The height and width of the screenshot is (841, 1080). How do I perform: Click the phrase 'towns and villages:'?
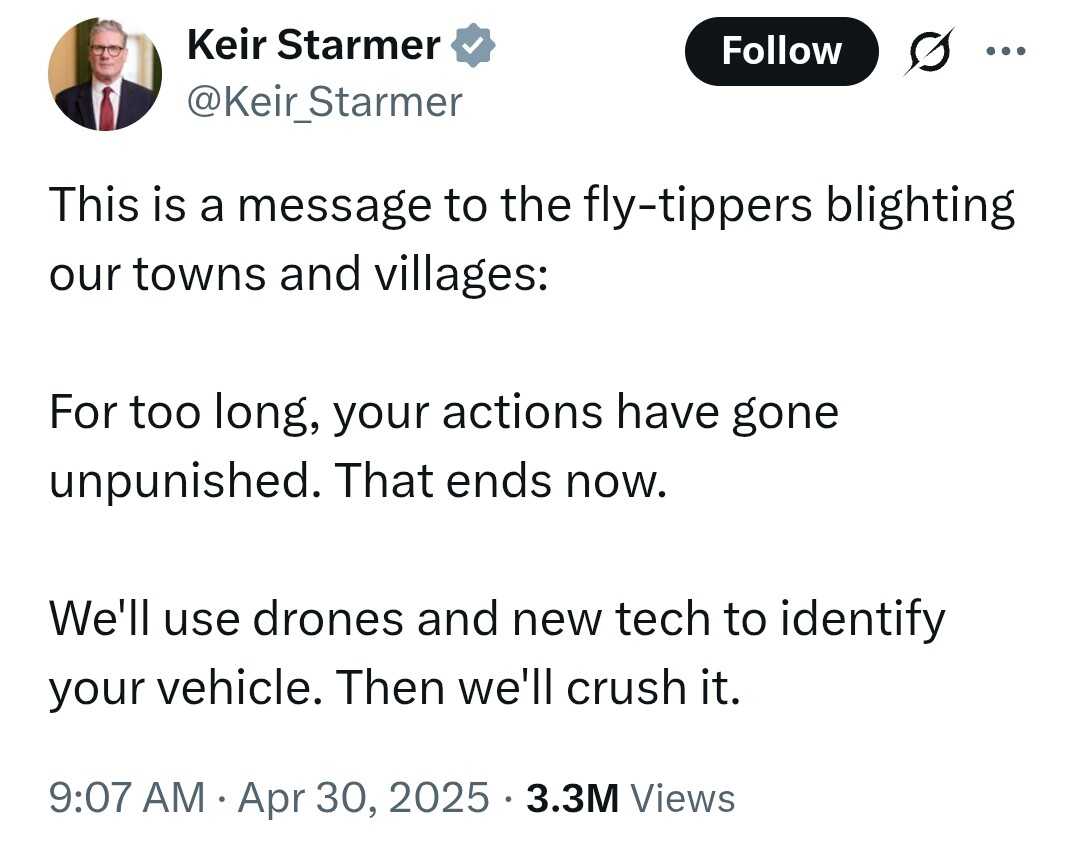341,273
